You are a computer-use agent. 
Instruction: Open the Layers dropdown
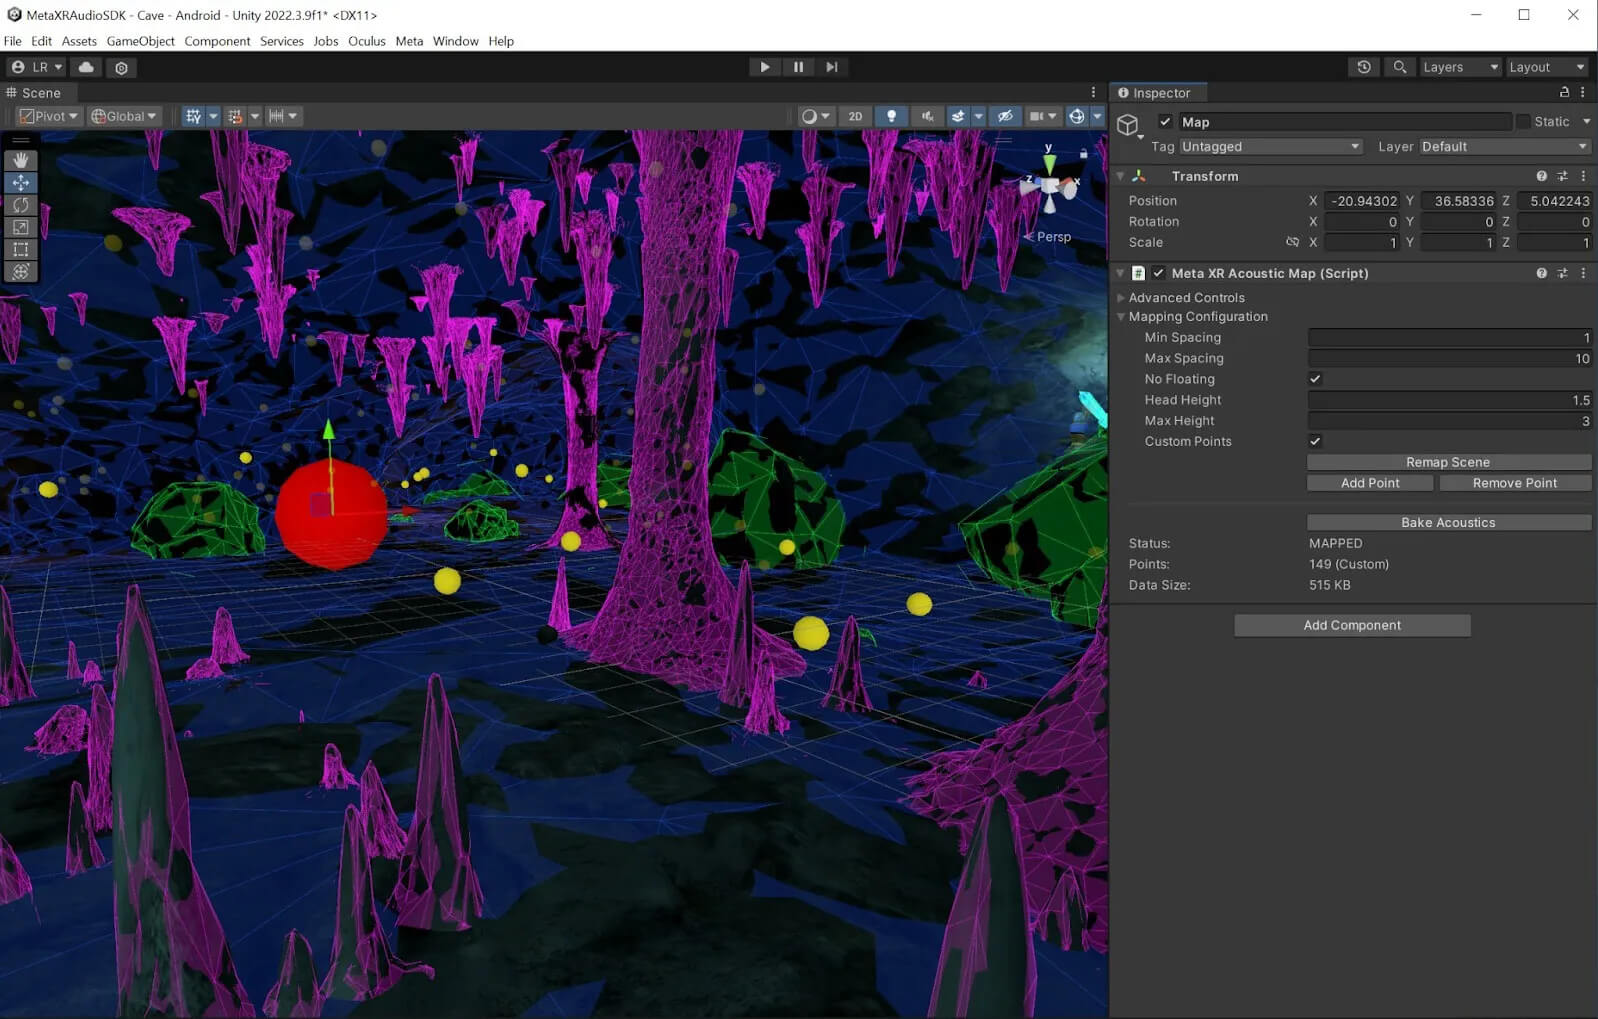point(1460,67)
